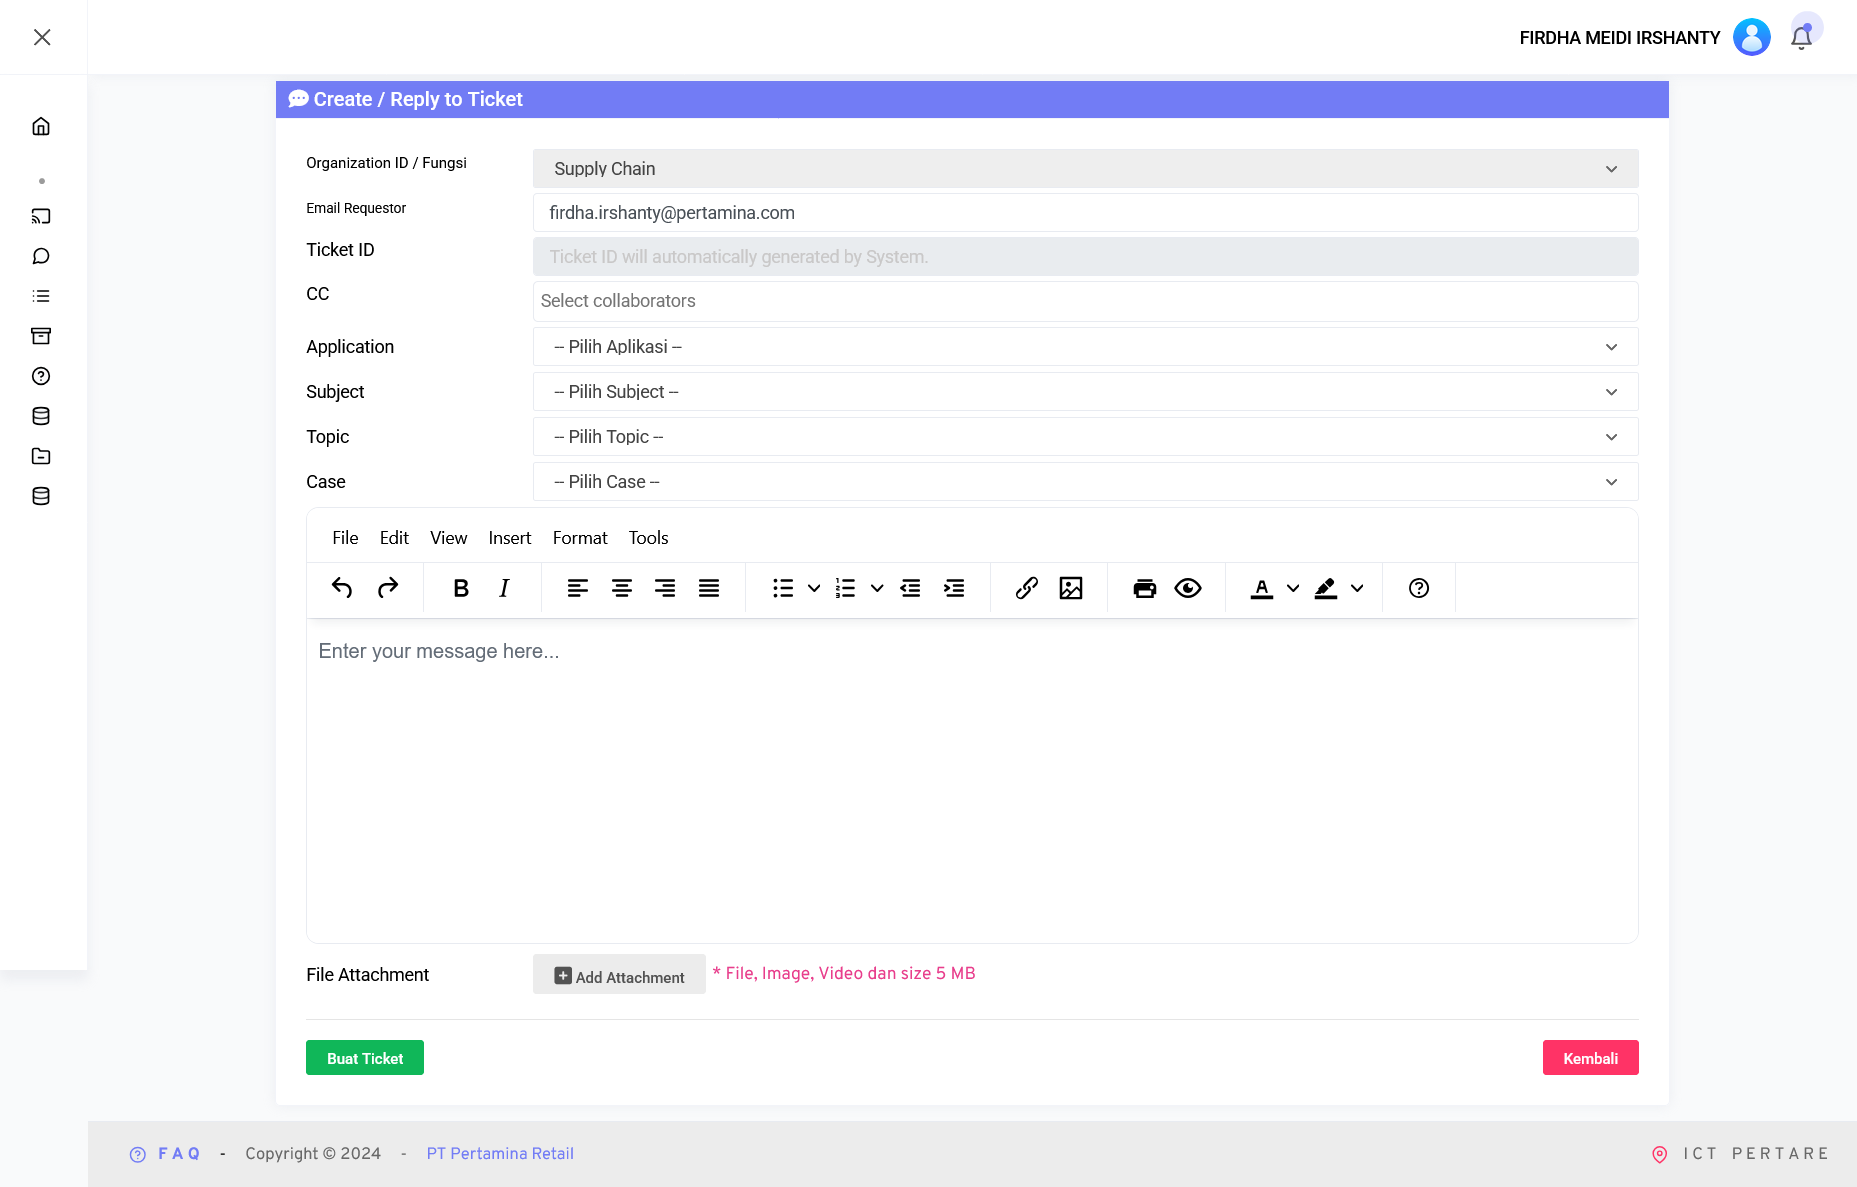Open the numbered list style dropdown arrow
The height and width of the screenshot is (1187, 1857).
tap(877, 588)
